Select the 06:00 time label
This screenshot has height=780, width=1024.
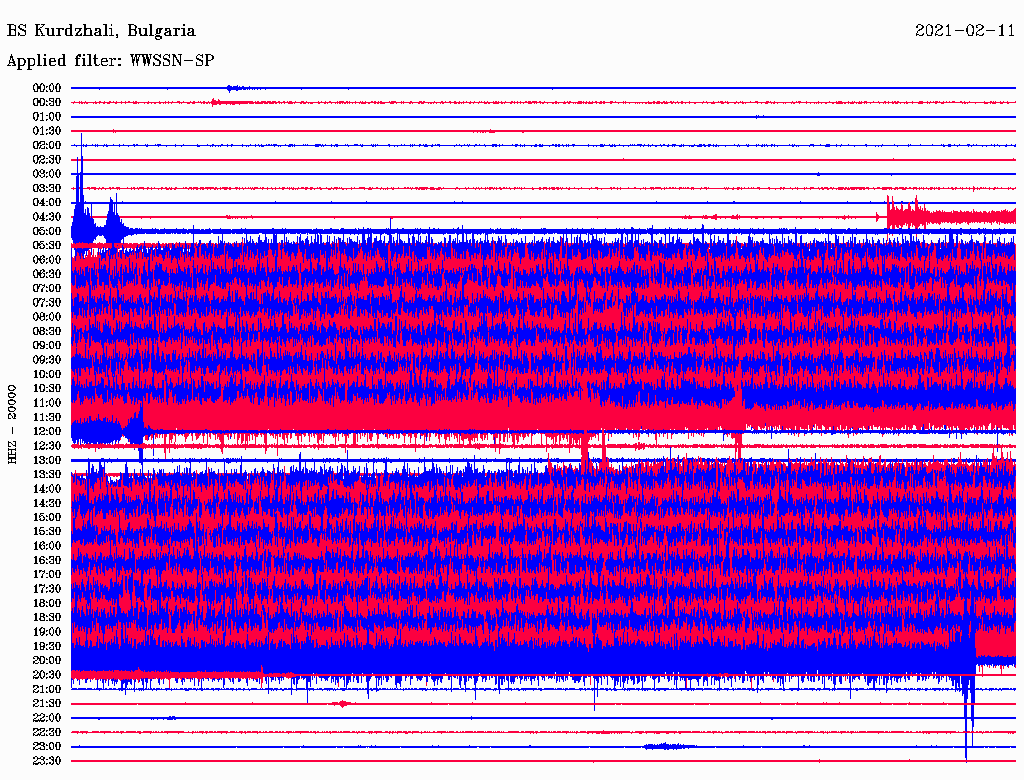(x=47, y=259)
